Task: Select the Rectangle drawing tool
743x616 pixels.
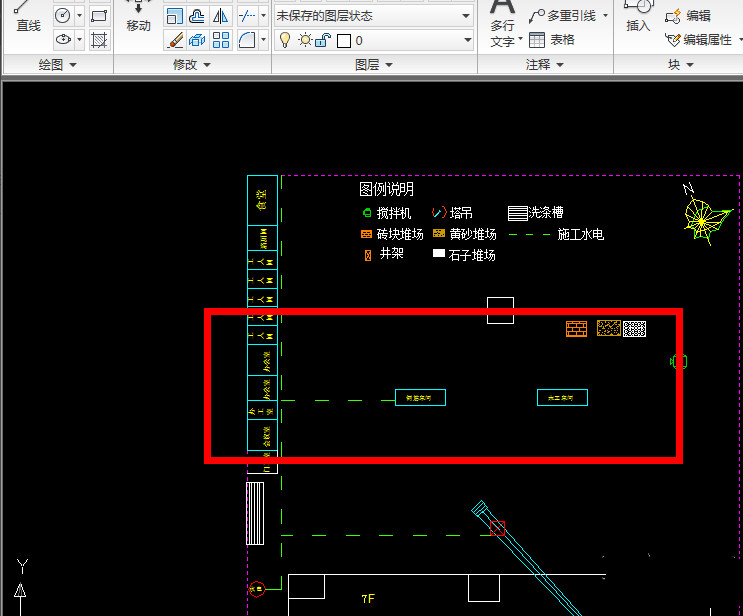Action: point(100,16)
